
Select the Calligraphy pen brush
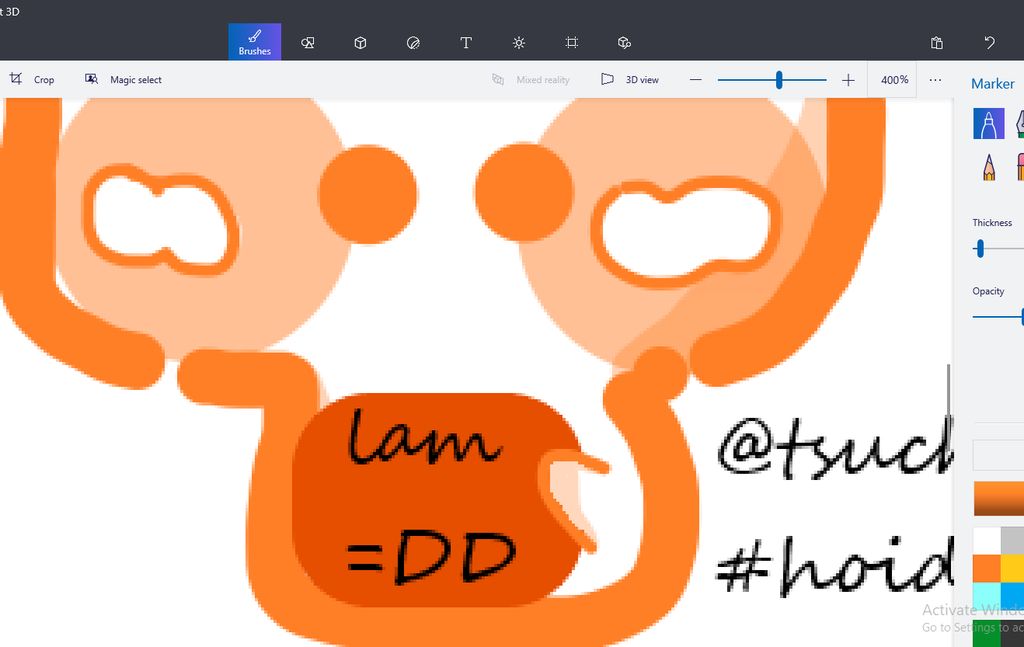[x=1020, y=123]
